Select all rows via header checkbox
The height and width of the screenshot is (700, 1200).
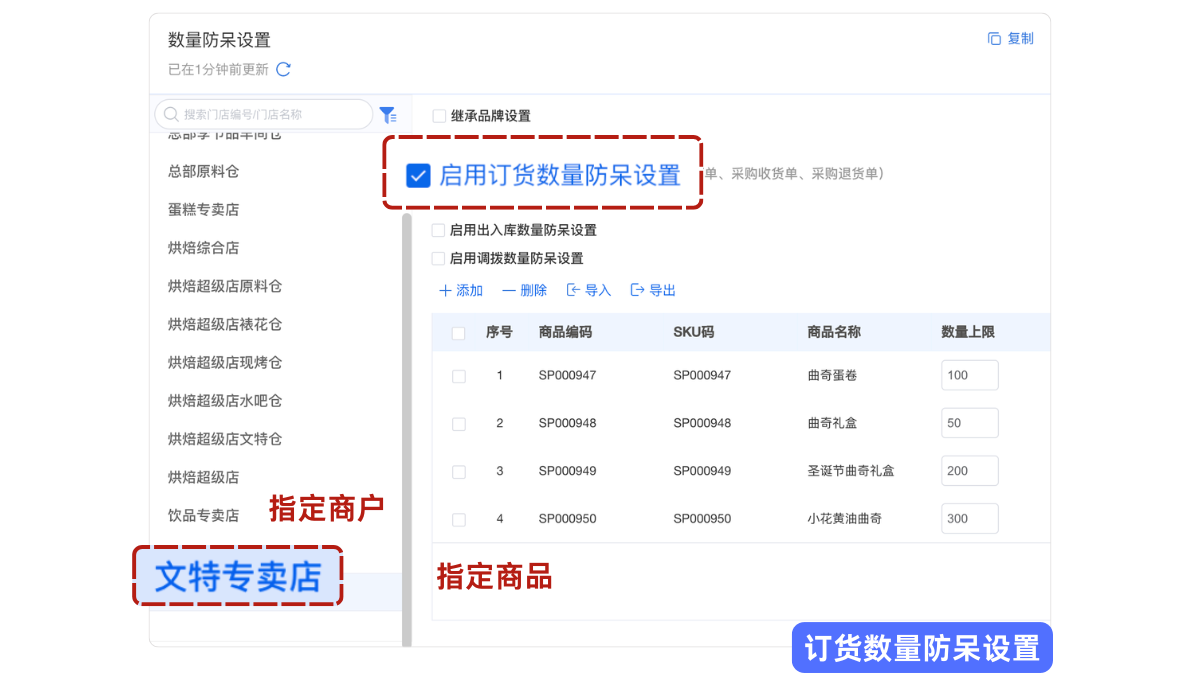tap(458, 333)
